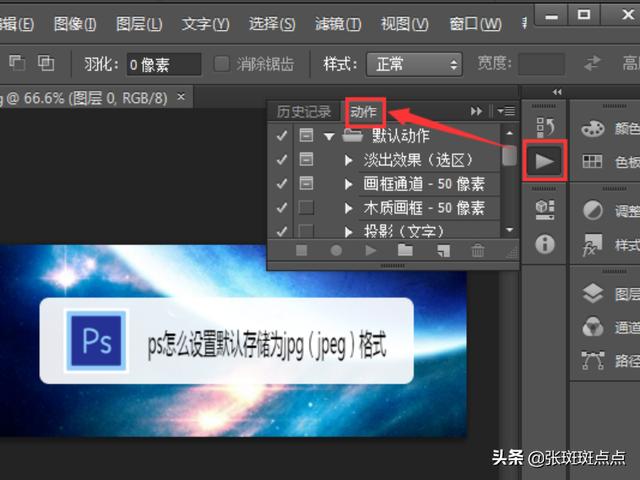Open the 图层(L) menu
Viewport: 640px width, 480px height.
click(138, 23)
